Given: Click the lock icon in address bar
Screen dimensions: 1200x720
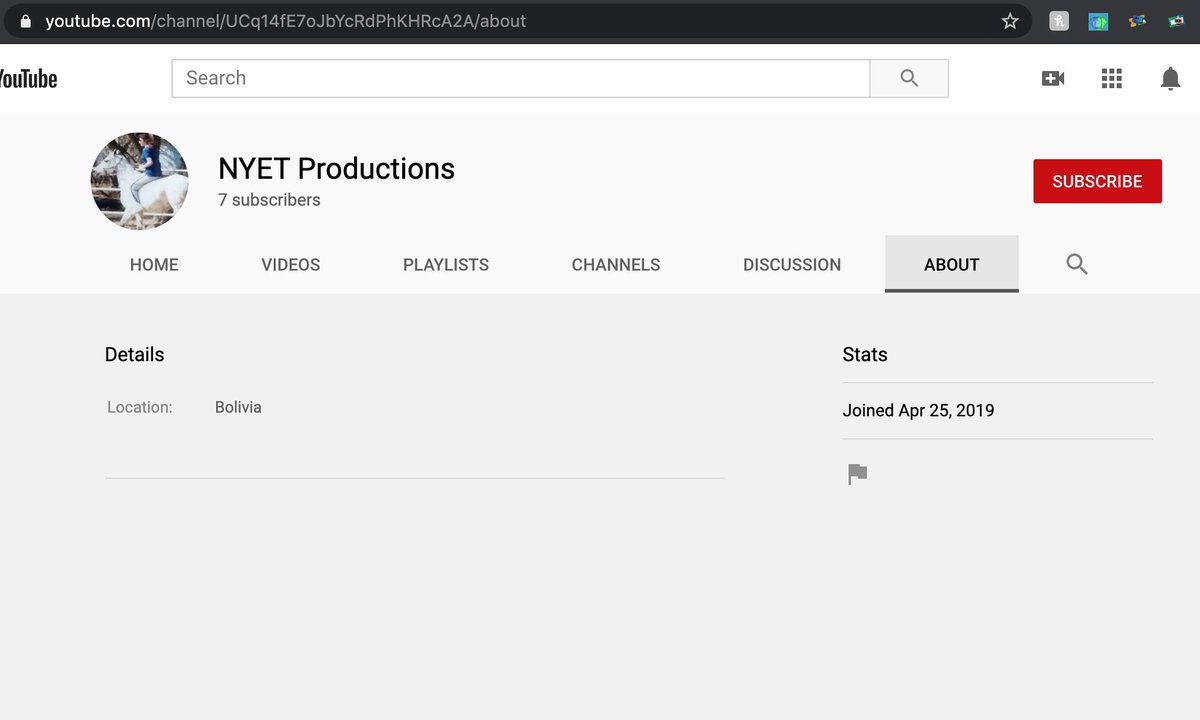Looking at the screenshot, I should [x=25, y=21].
